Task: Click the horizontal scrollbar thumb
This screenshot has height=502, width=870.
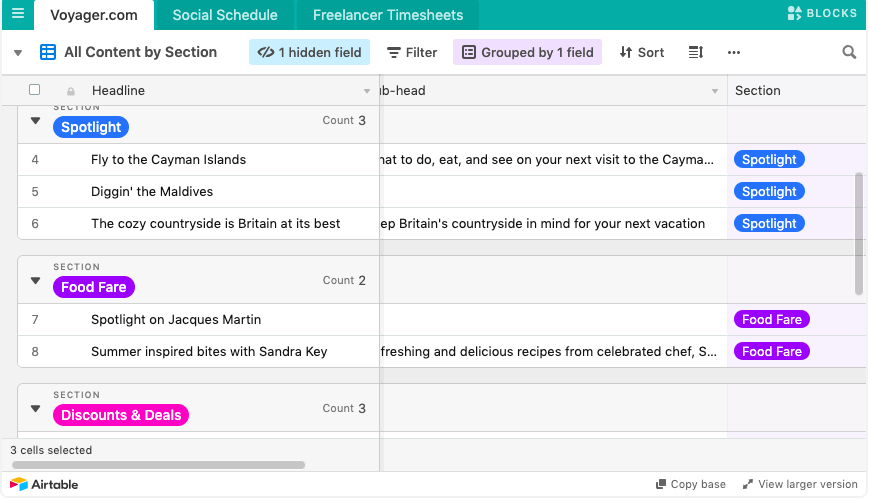Action: [x=157, y=465]
